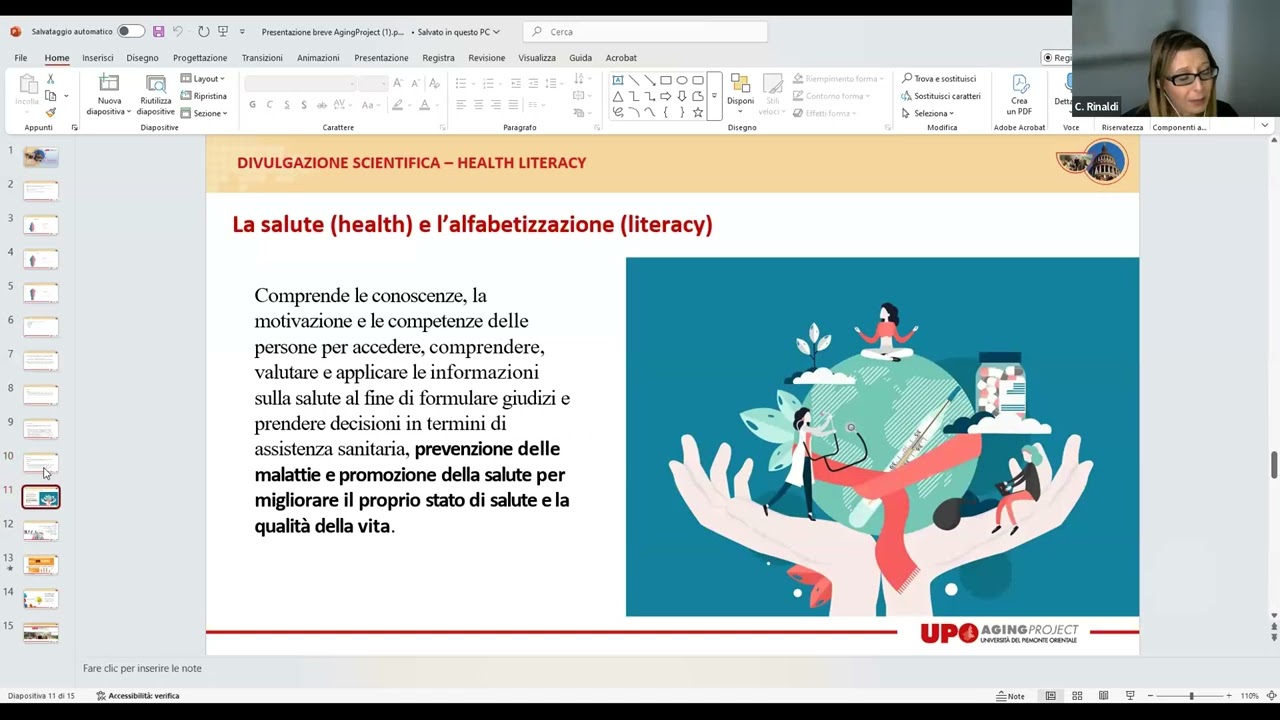
Task: Click the Redo arrow icon
Action: pos(203,32)
